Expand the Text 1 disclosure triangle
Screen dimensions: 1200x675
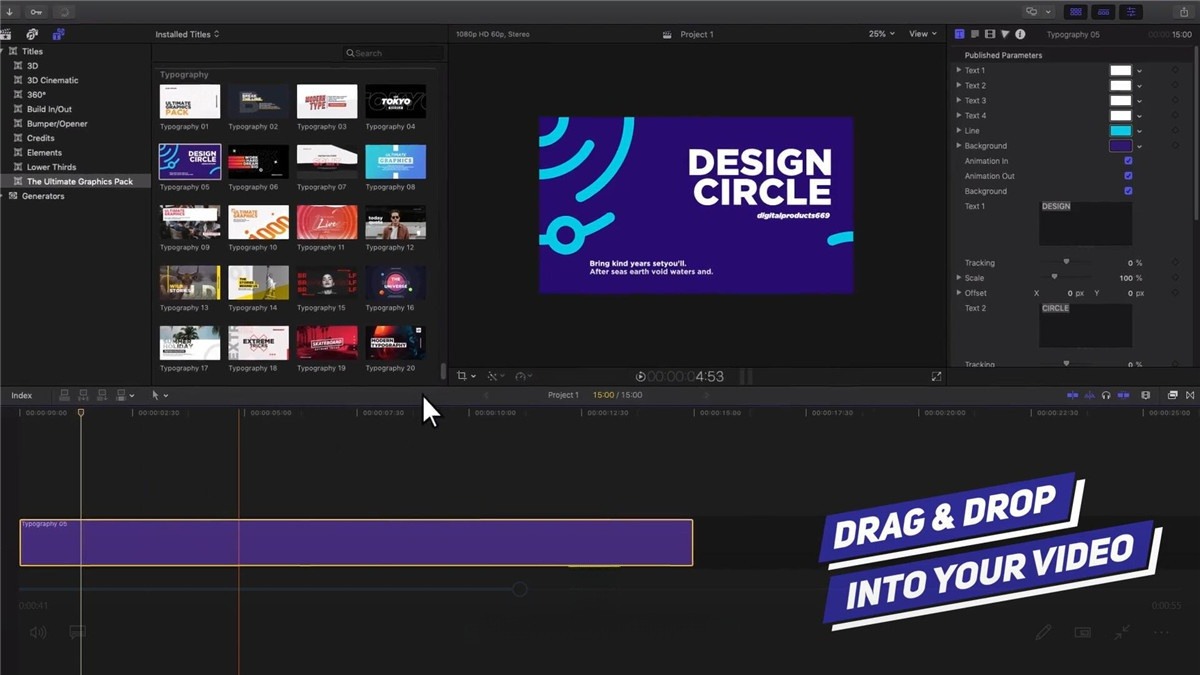pos(959,70)
